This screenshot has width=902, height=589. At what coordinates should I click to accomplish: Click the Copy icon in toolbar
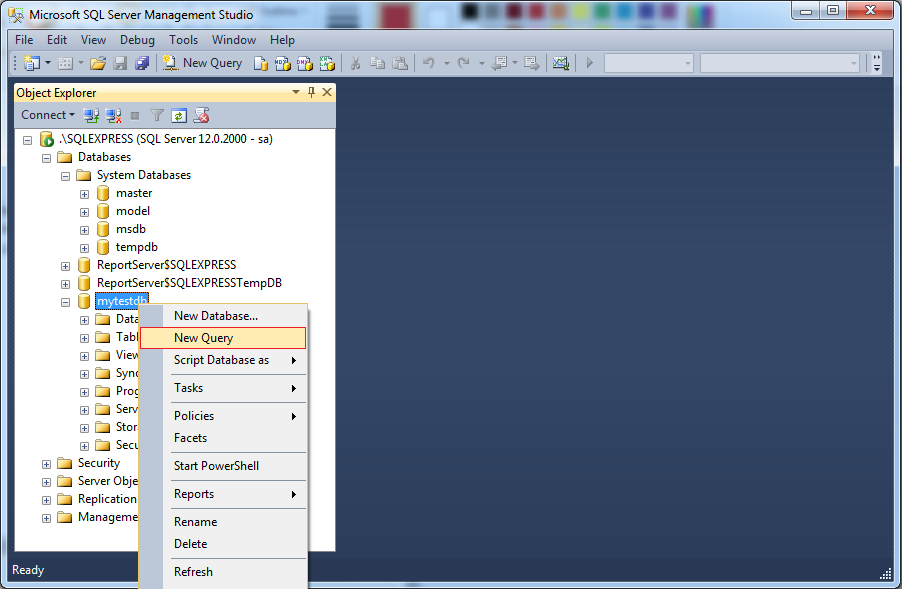[377, 63]
